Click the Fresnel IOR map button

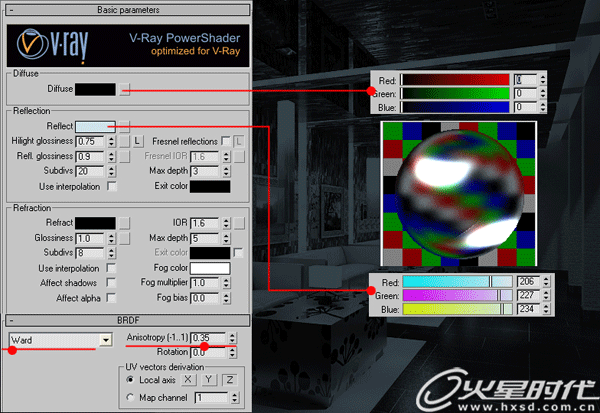tap(239, 157)
